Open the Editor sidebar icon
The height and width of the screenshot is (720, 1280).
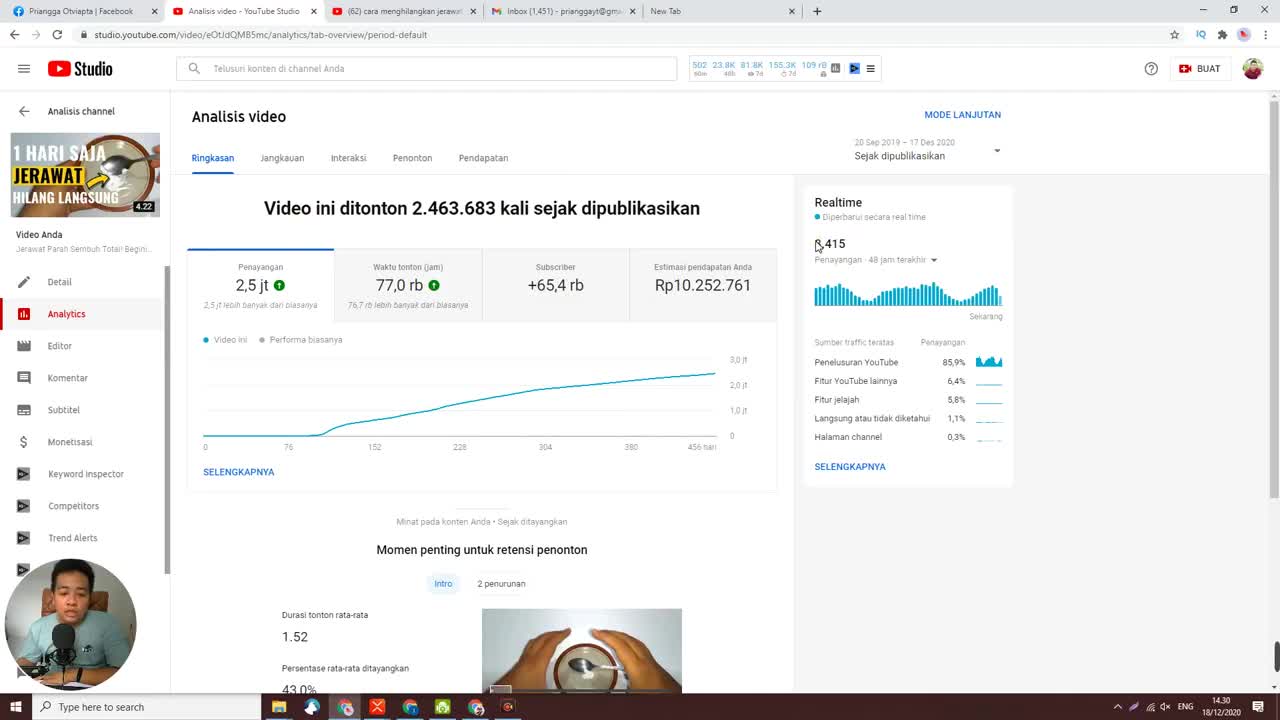[24, 346]
